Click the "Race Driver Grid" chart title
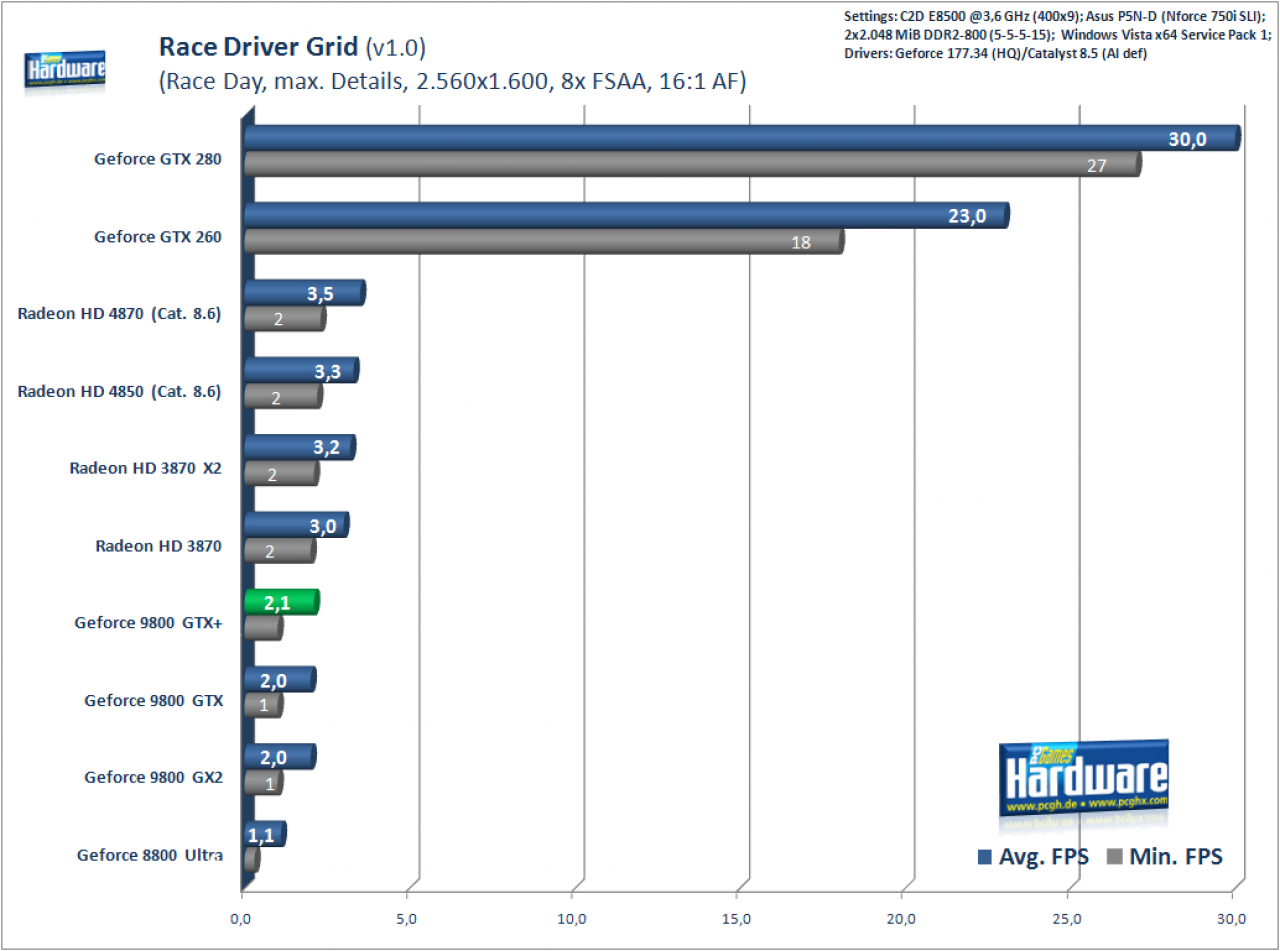 [260, 47]
